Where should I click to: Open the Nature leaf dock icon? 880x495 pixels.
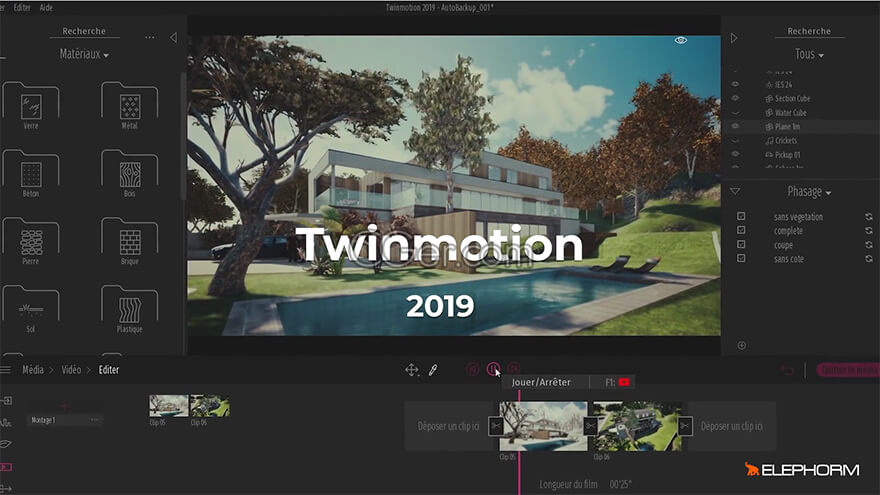(x=6, y=444)
